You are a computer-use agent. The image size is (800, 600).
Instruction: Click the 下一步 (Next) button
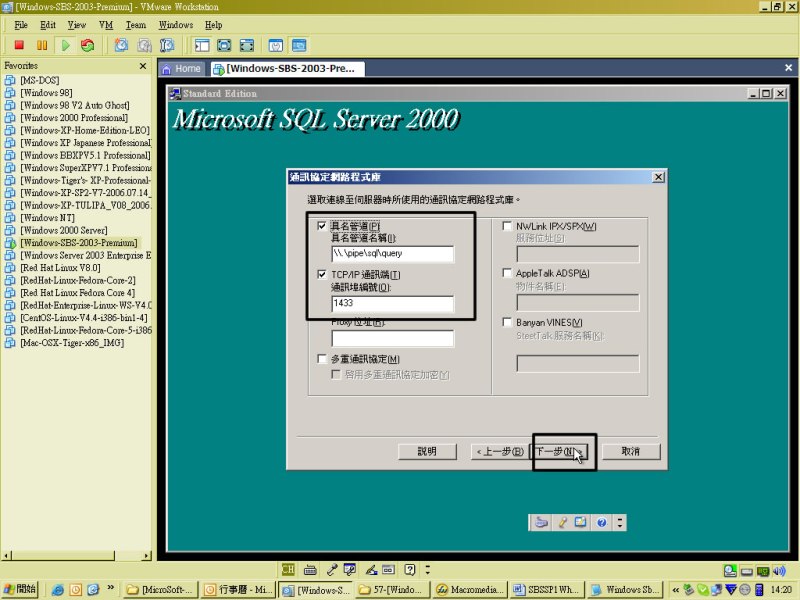coord(558,452)
